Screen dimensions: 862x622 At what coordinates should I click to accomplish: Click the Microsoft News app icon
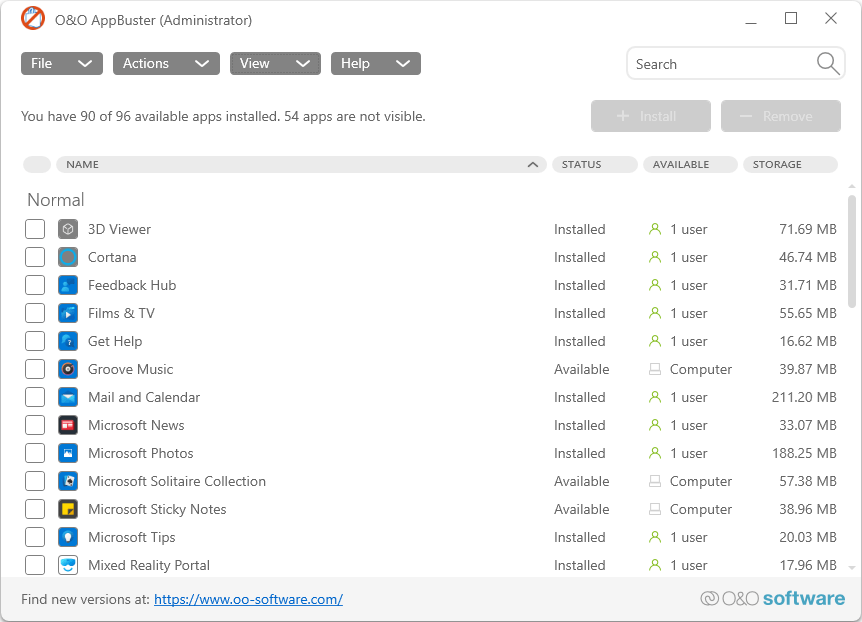tap(68, 425)
